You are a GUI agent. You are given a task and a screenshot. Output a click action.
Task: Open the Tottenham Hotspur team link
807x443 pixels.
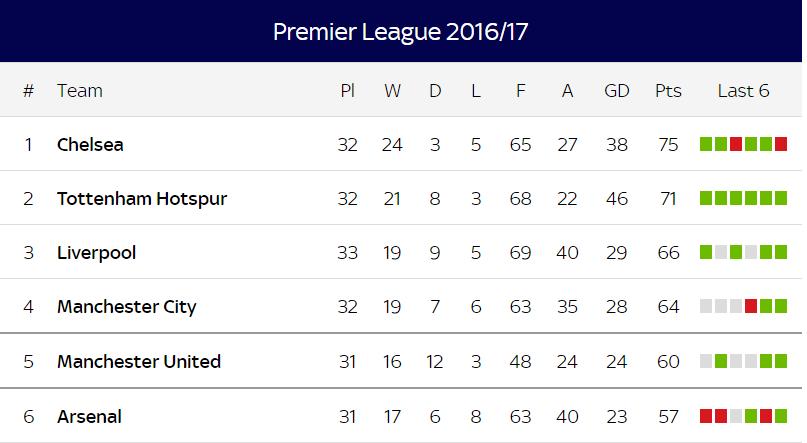coord(142,199)
